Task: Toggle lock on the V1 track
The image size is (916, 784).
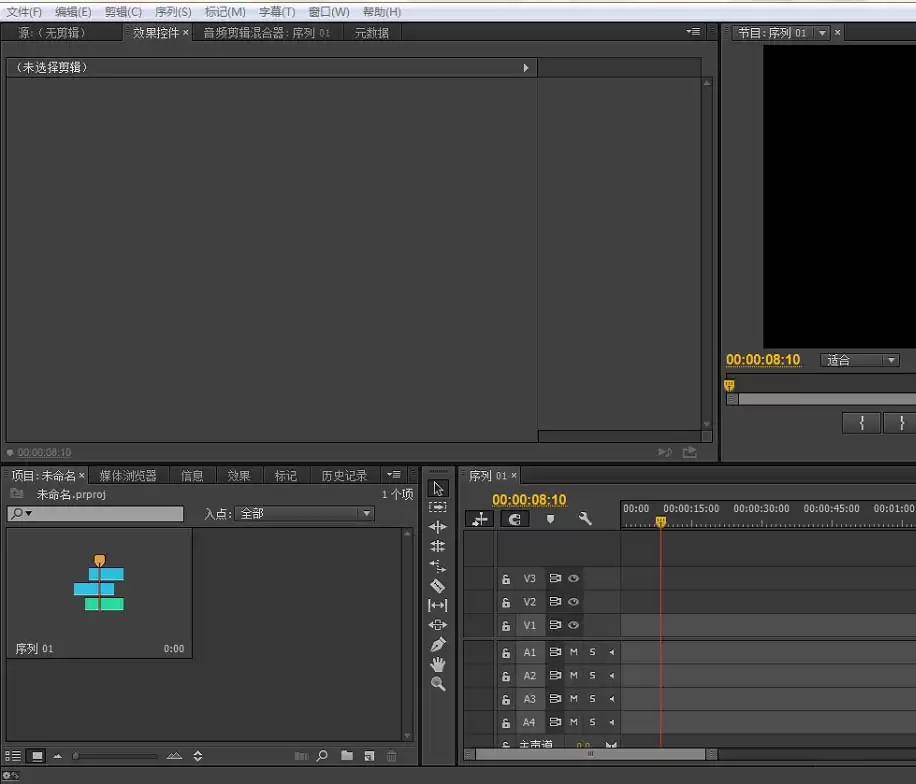Action: coord(506,626)
